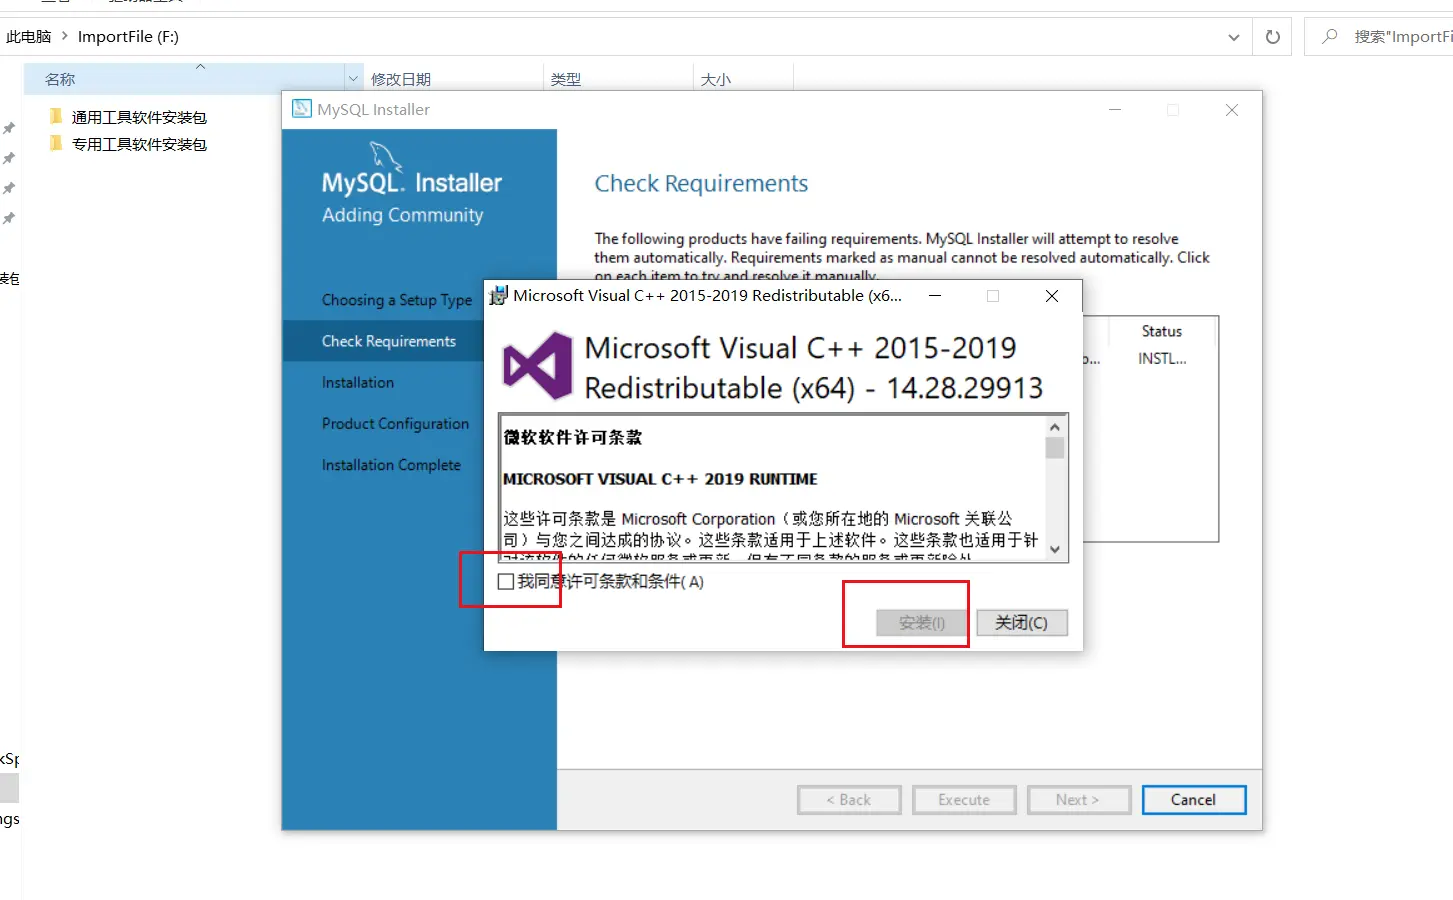This screenshot has height=900, width=1453.
Task: Click the license text scroll-down arrow
Action: coord(1055,549)
